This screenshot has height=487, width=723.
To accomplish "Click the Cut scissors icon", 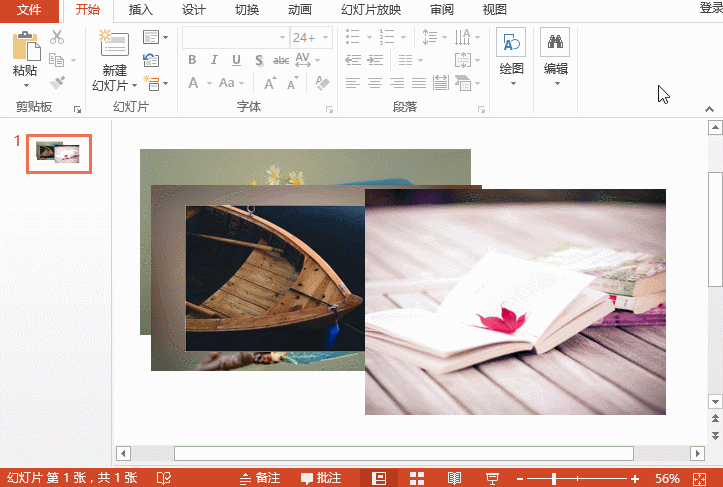I will click(x=57, y=37).
